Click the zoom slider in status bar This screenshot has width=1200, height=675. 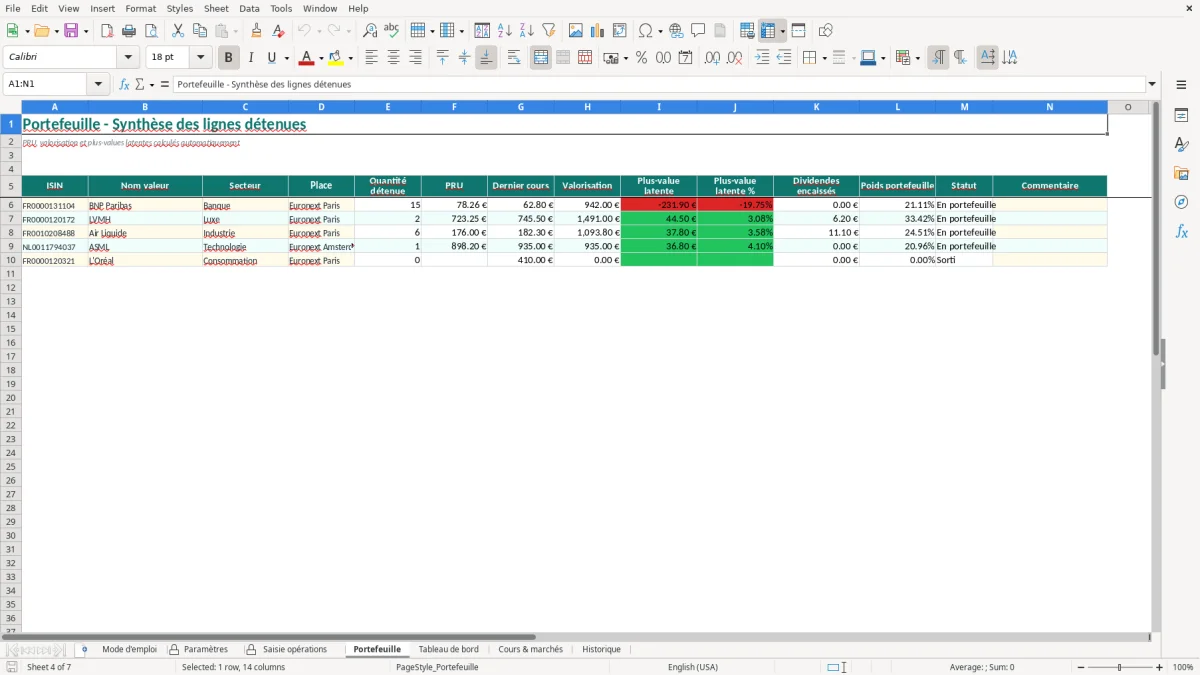coord(1120,667)
